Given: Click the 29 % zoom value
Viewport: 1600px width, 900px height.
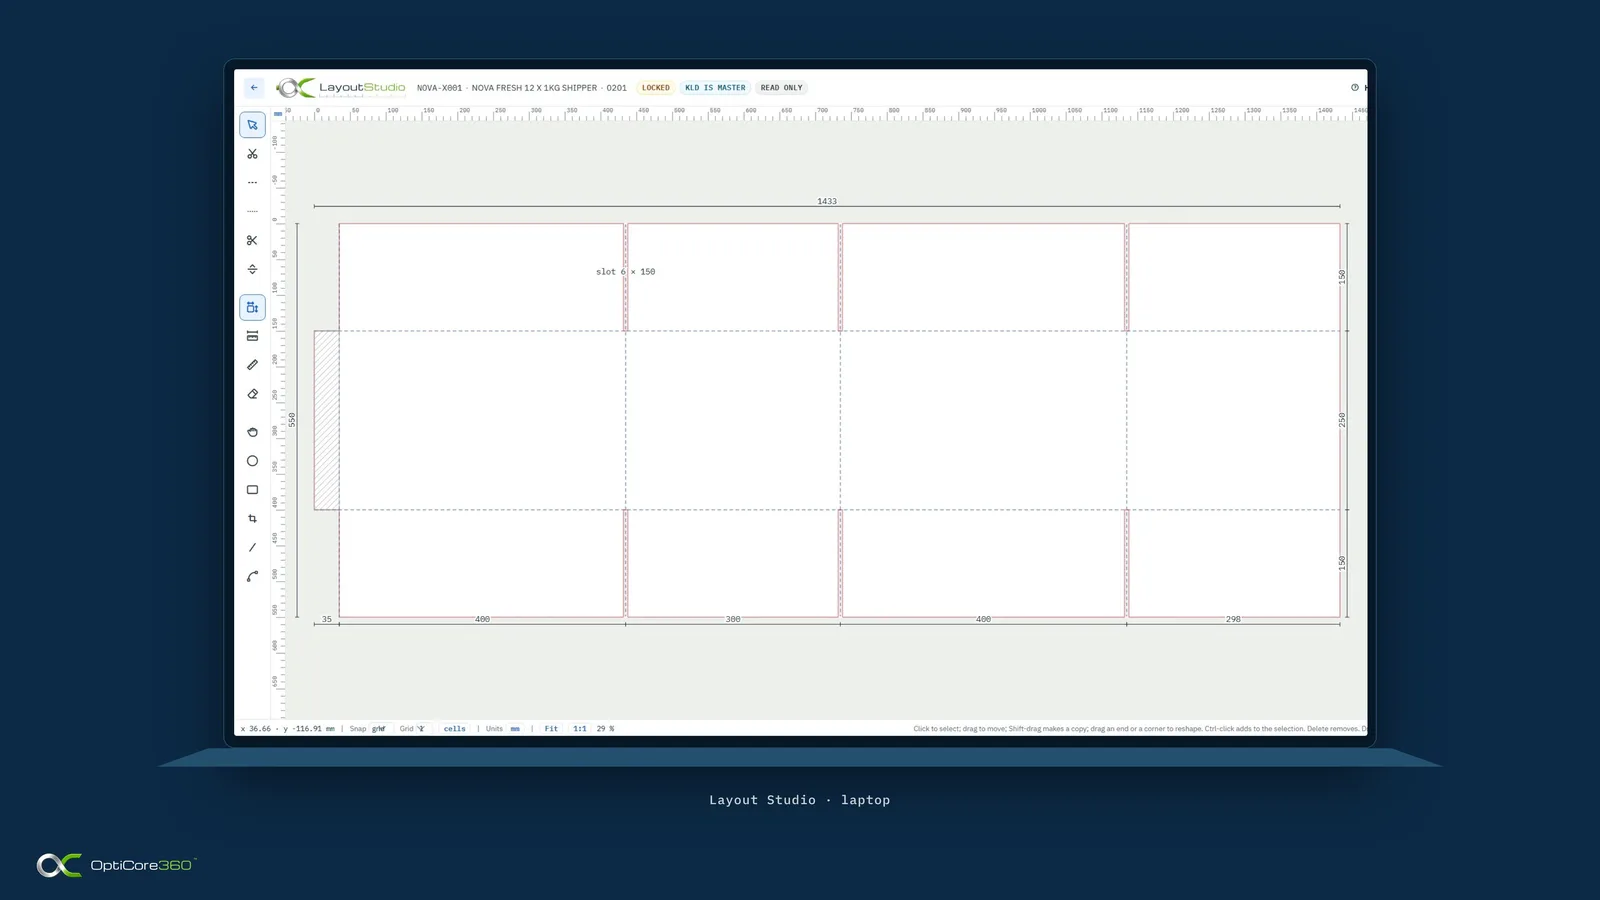Looking at the screenshot, I should [x=605, y=729].
